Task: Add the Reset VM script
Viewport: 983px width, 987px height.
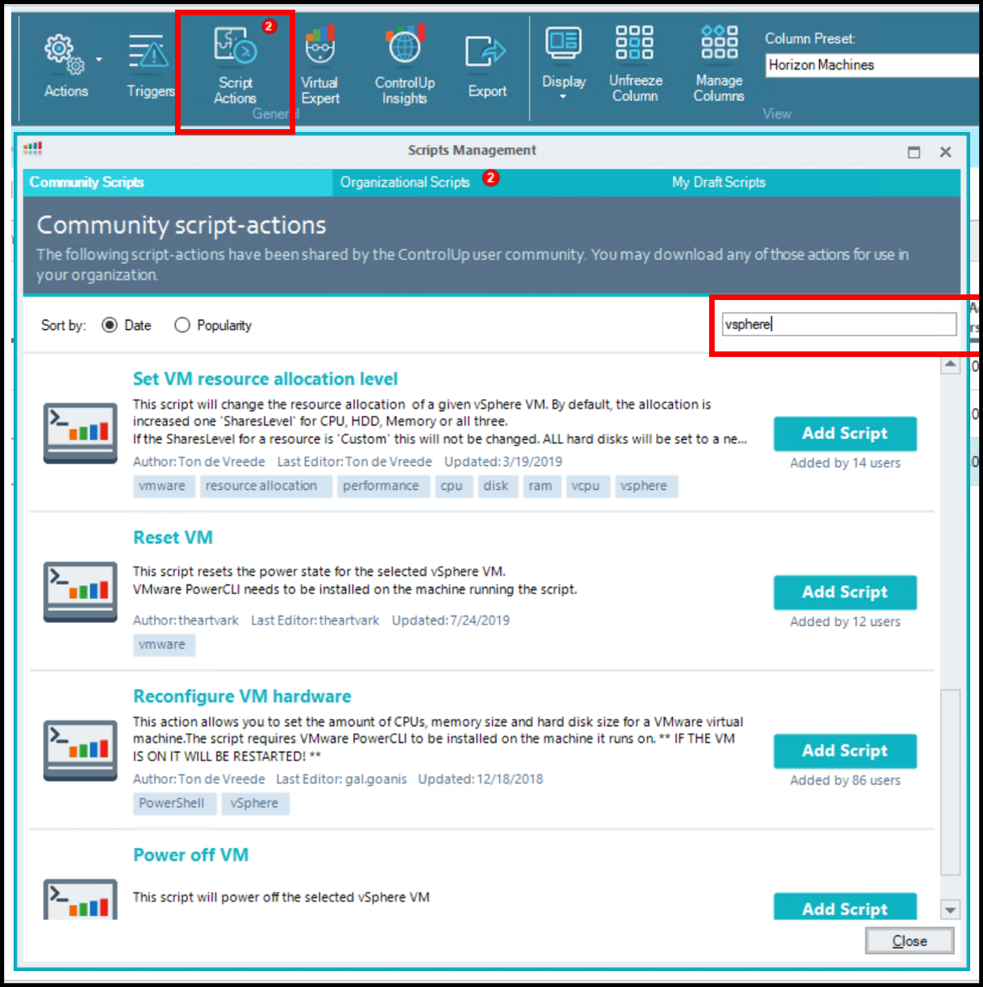Action: pos(845,592)
